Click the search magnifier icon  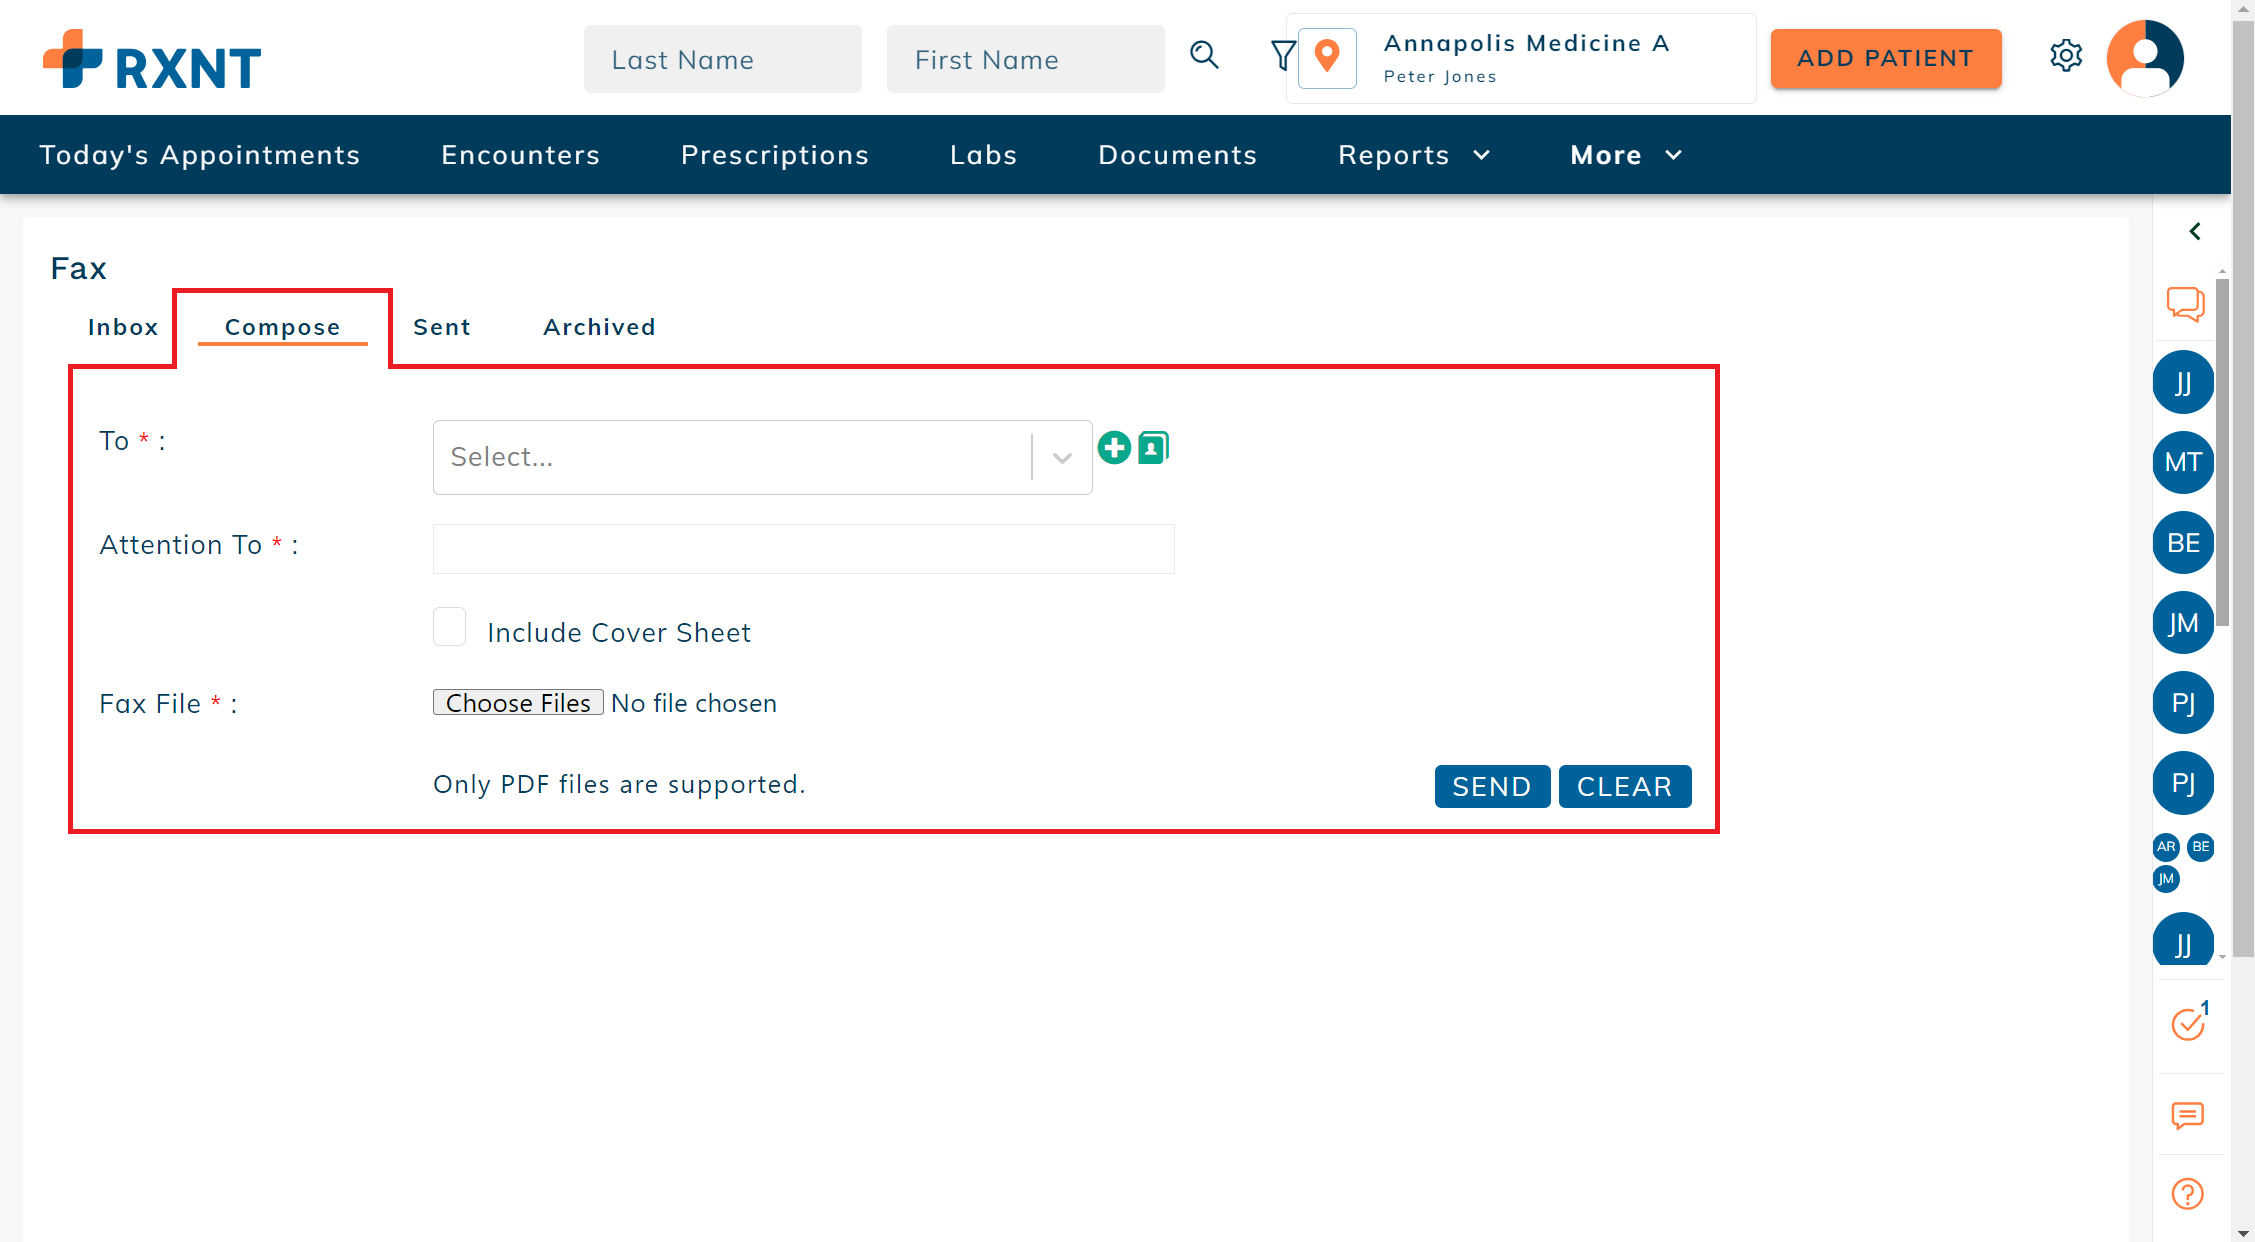(x=1204, y=56)
